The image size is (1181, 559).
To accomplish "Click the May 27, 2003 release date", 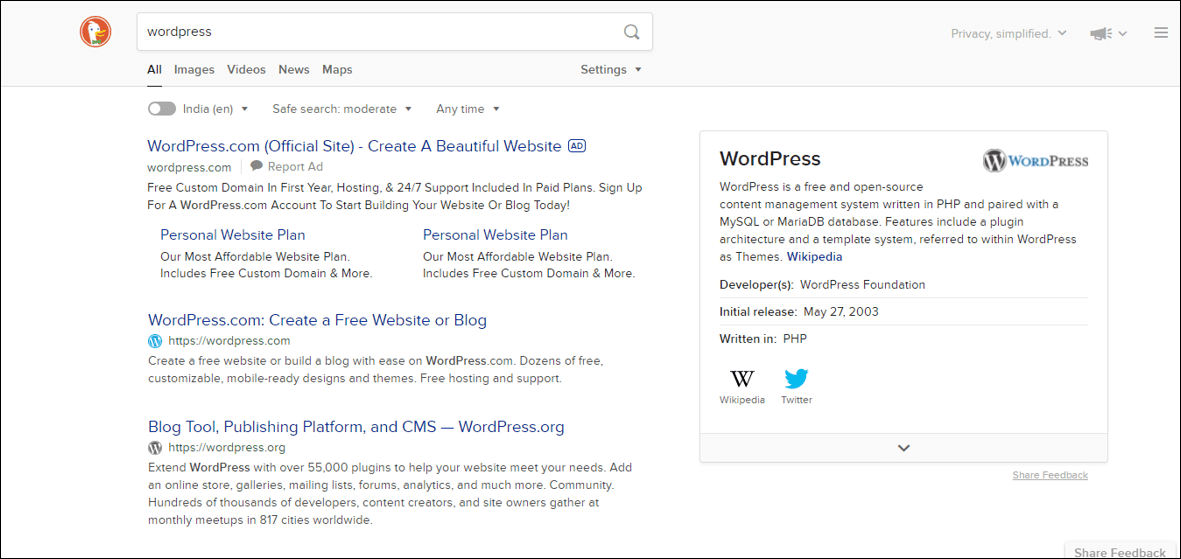I will [x=841, y=312].
